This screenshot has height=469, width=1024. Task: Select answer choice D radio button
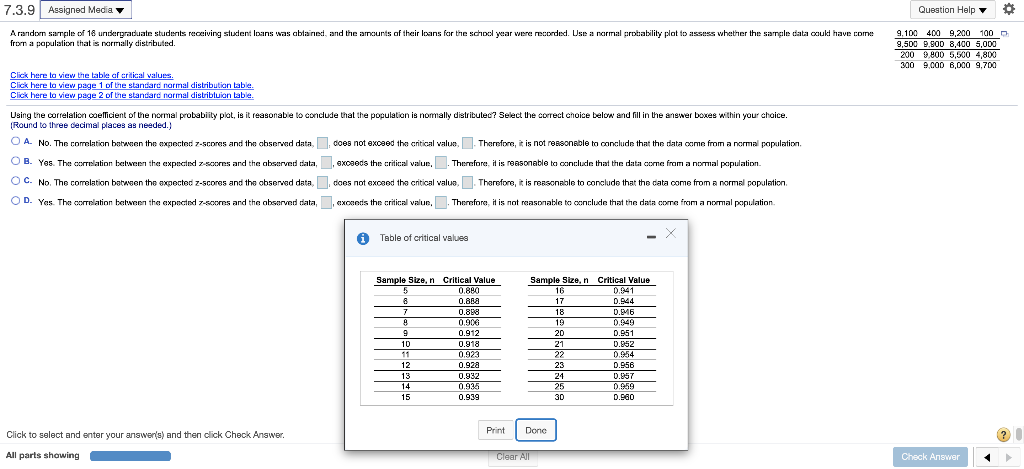tap(15, 201)
